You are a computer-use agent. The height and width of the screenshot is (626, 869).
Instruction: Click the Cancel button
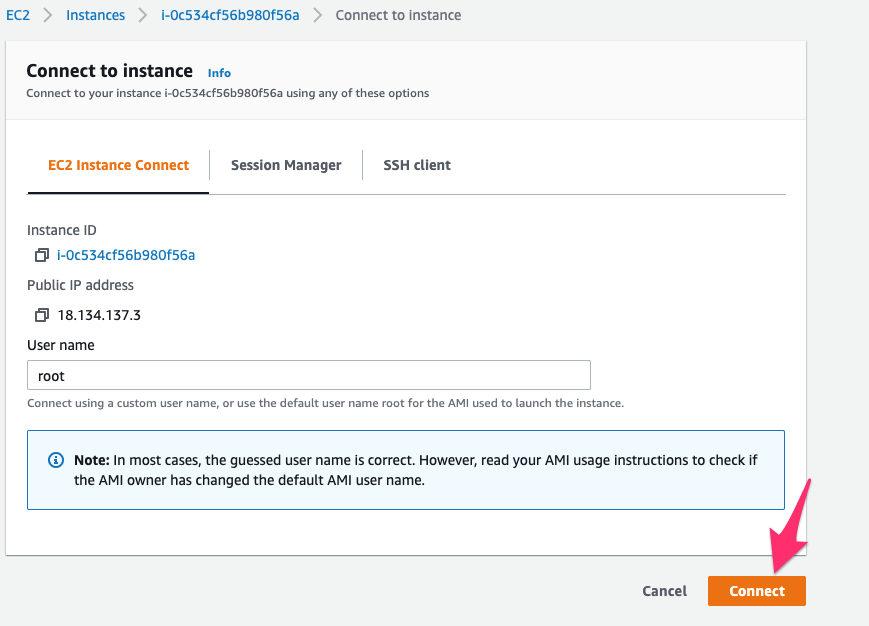(x=664, y=591)
